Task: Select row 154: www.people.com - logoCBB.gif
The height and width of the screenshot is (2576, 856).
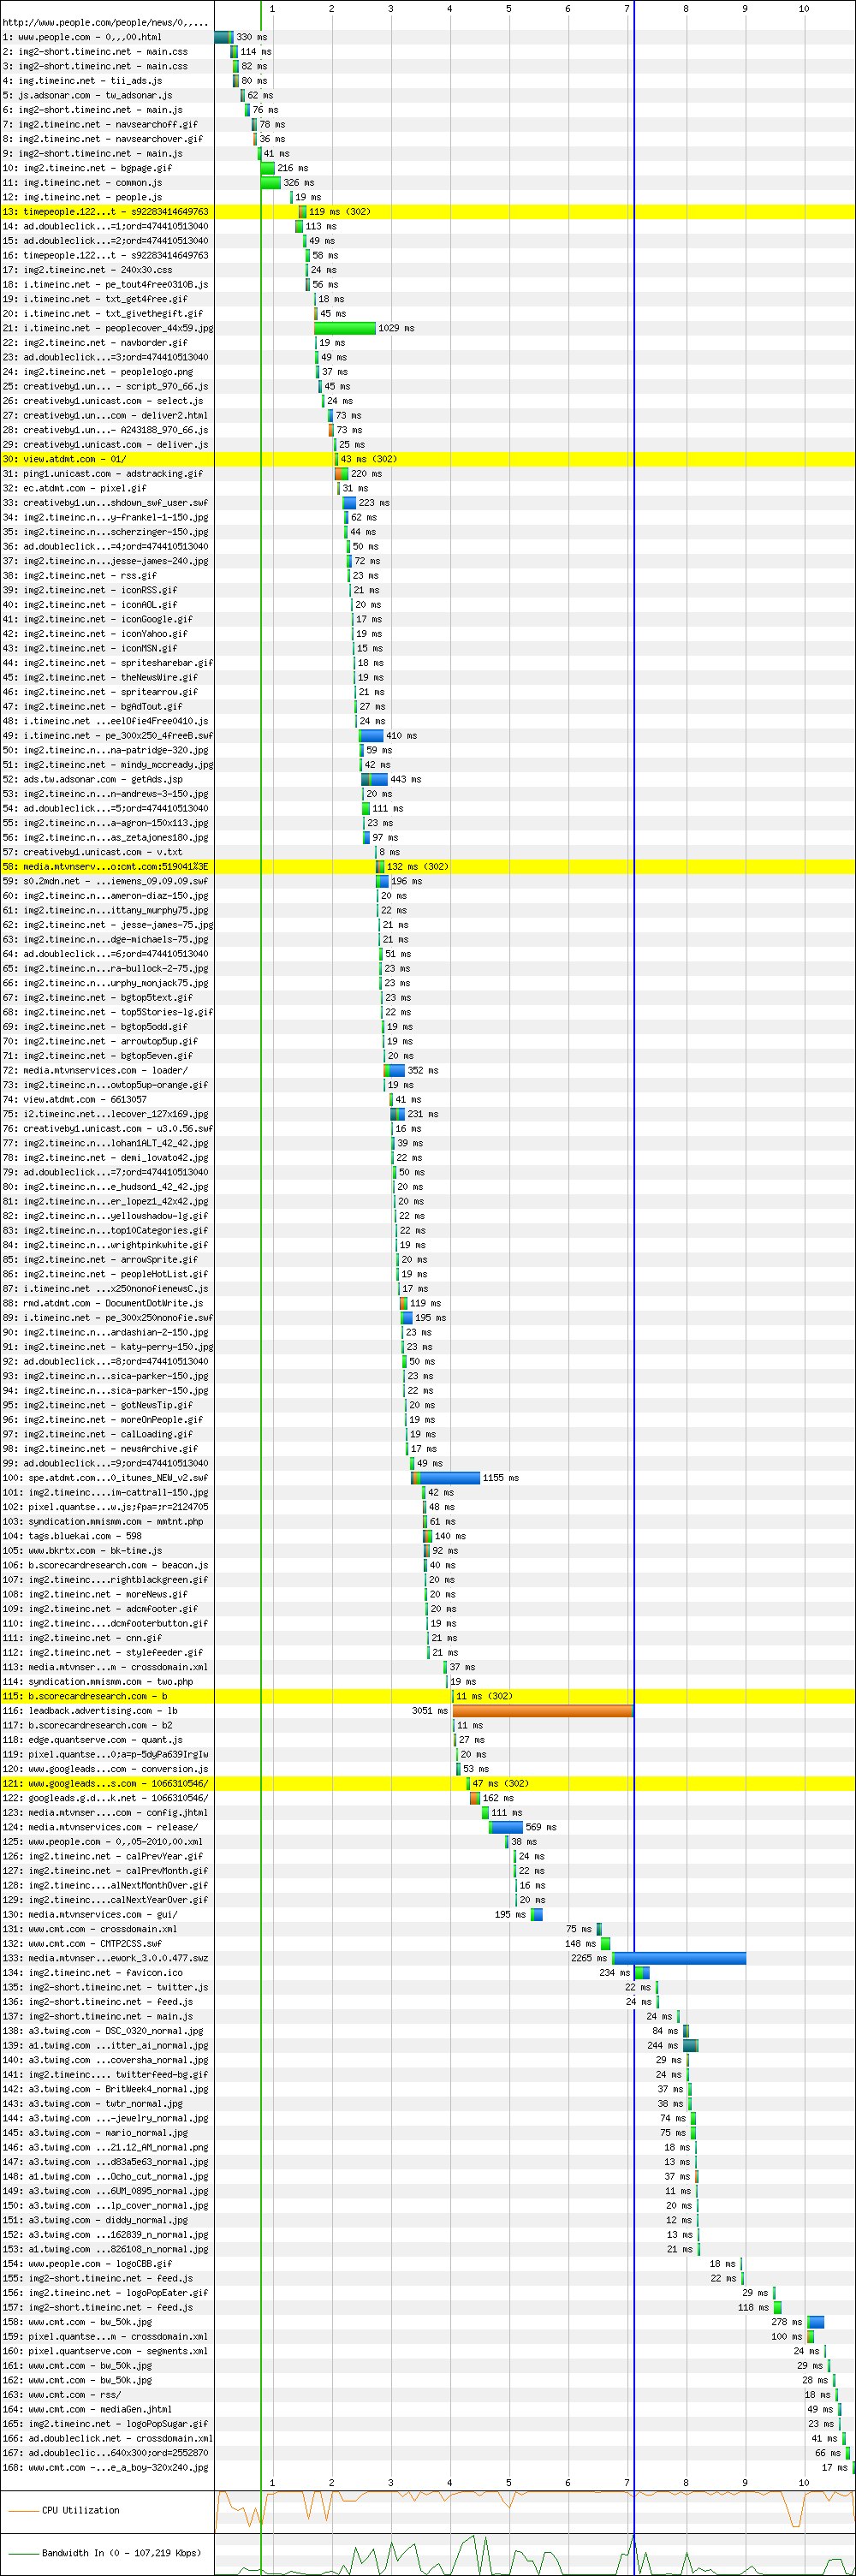Action: pos(428,2264)
